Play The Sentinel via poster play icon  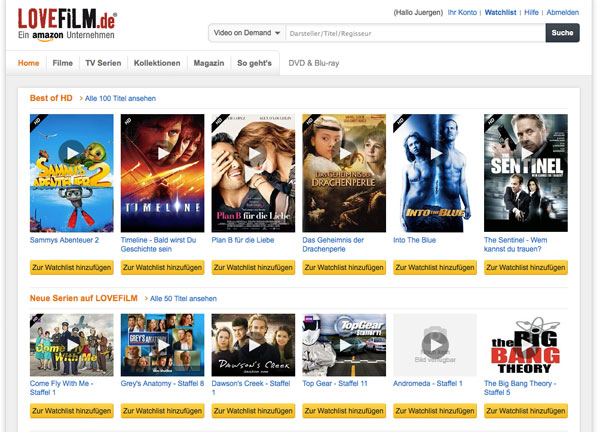click(526, 153)
